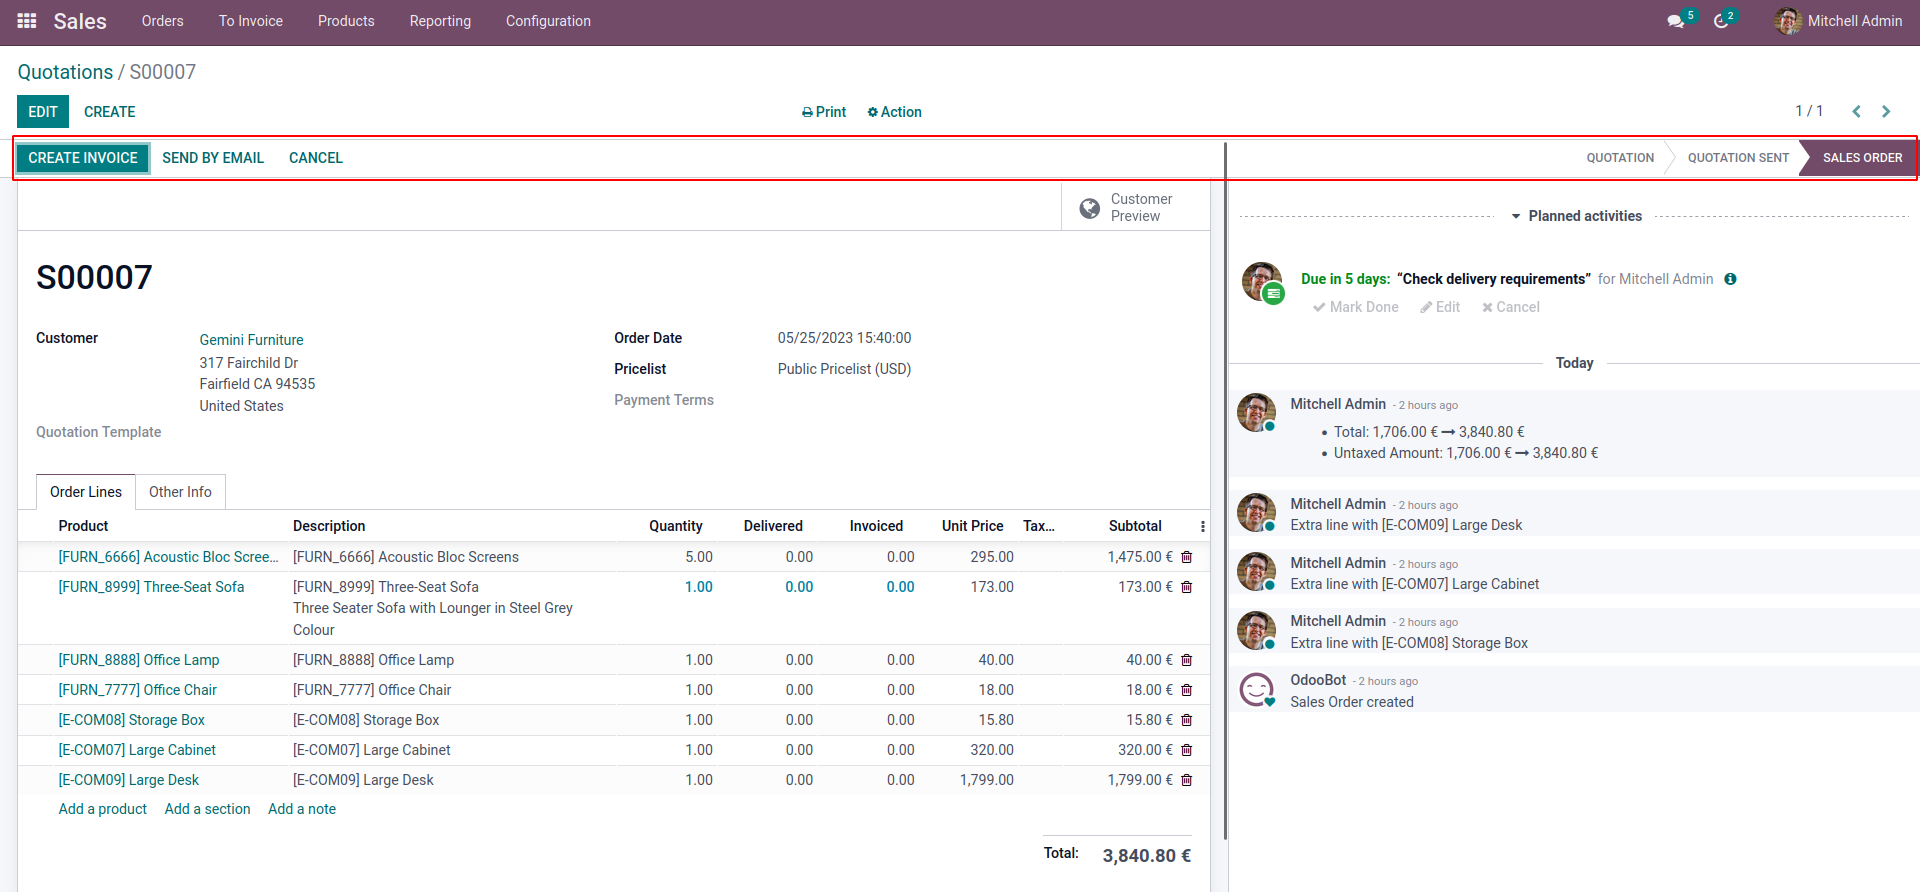The height and width of the screenshot is (892, 1920).
Task: Open the activities clock icon
Action: (1721, 21)
